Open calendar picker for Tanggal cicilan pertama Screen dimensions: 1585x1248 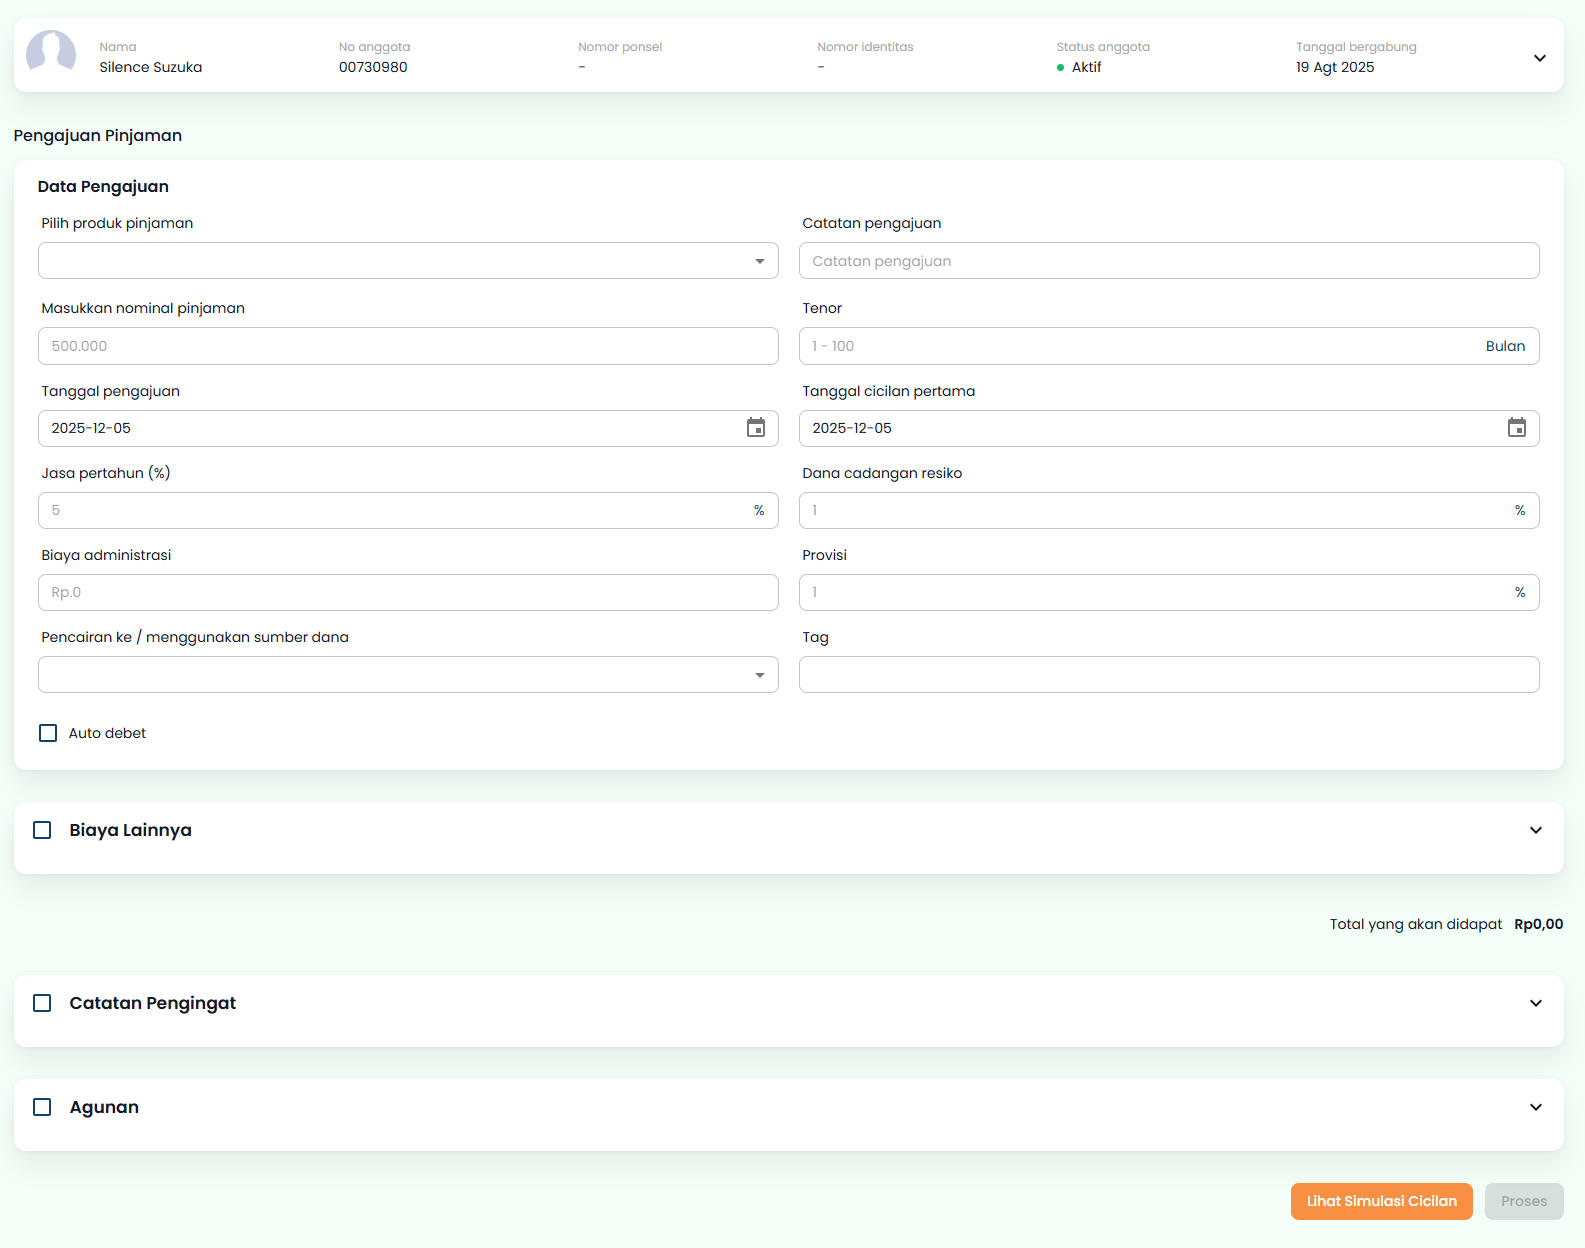(x=1516, y=428)
